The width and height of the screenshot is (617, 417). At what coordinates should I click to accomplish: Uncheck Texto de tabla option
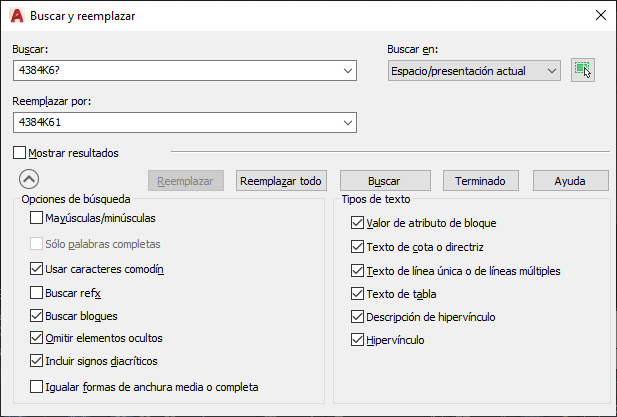coord(358,294)
